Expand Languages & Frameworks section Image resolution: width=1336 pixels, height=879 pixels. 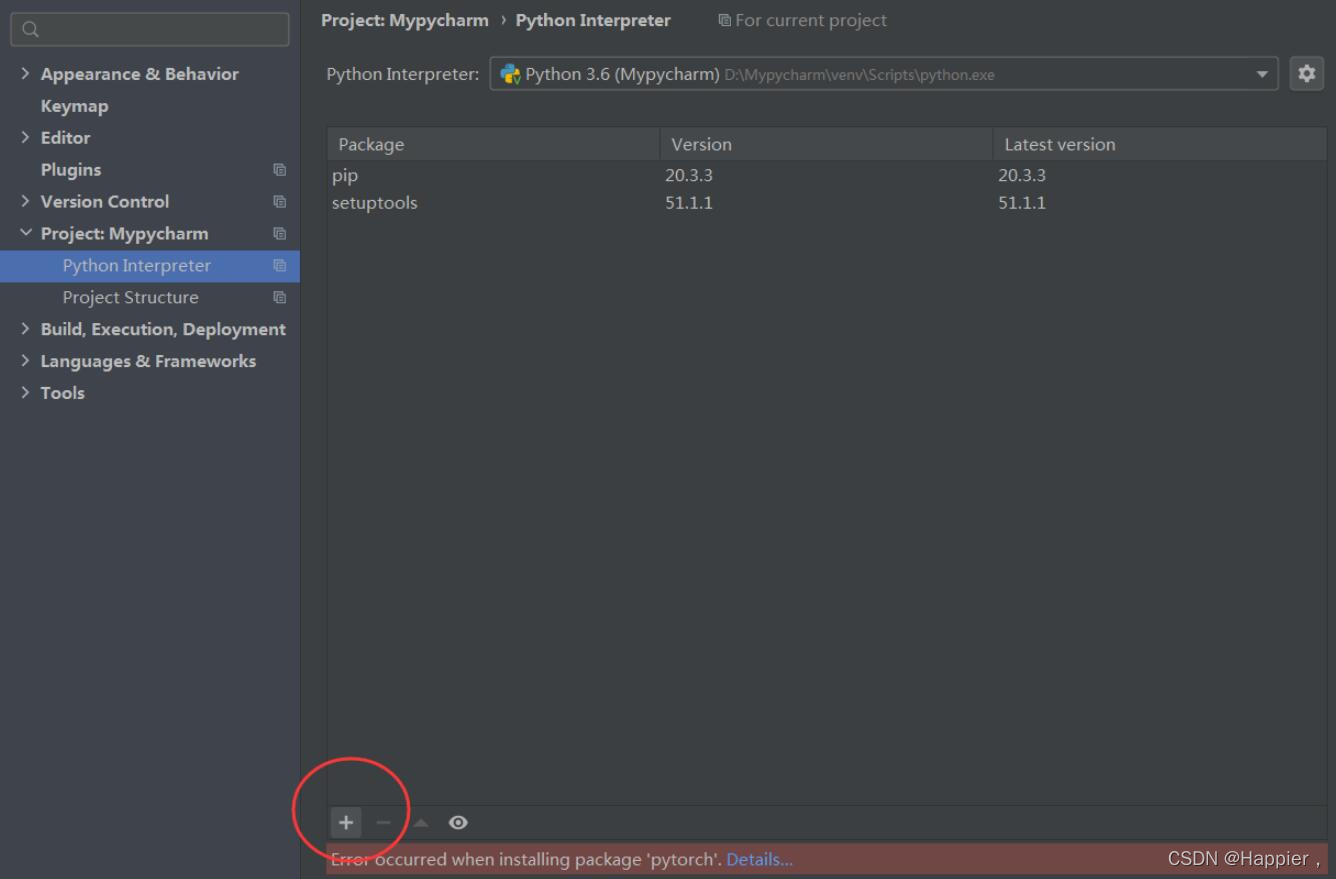(x=25, y=362)
